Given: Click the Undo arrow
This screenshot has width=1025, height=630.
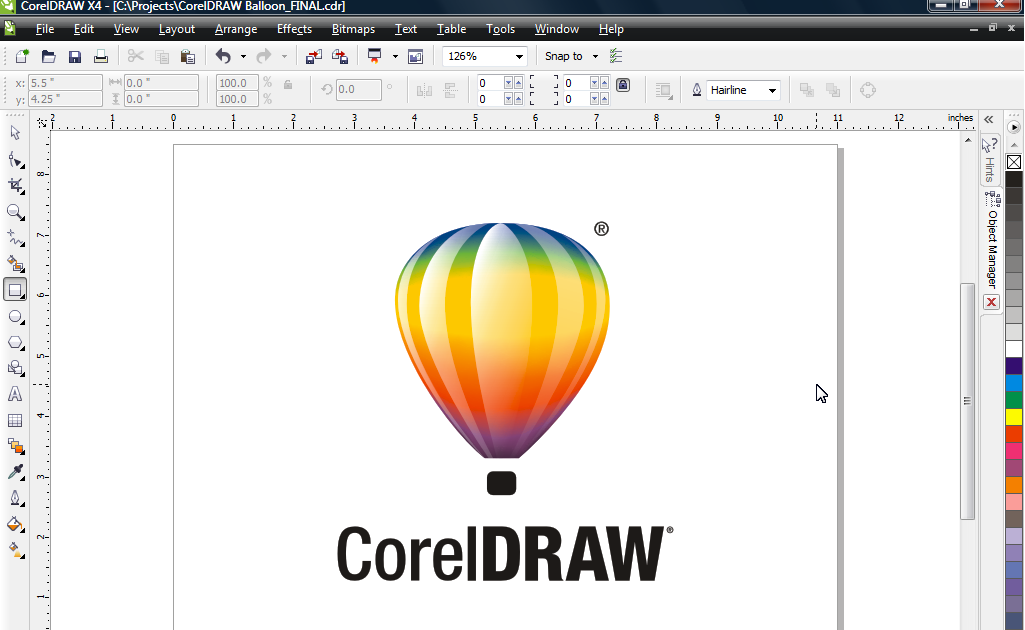Looking at the screenshot, I should (223, 56).
